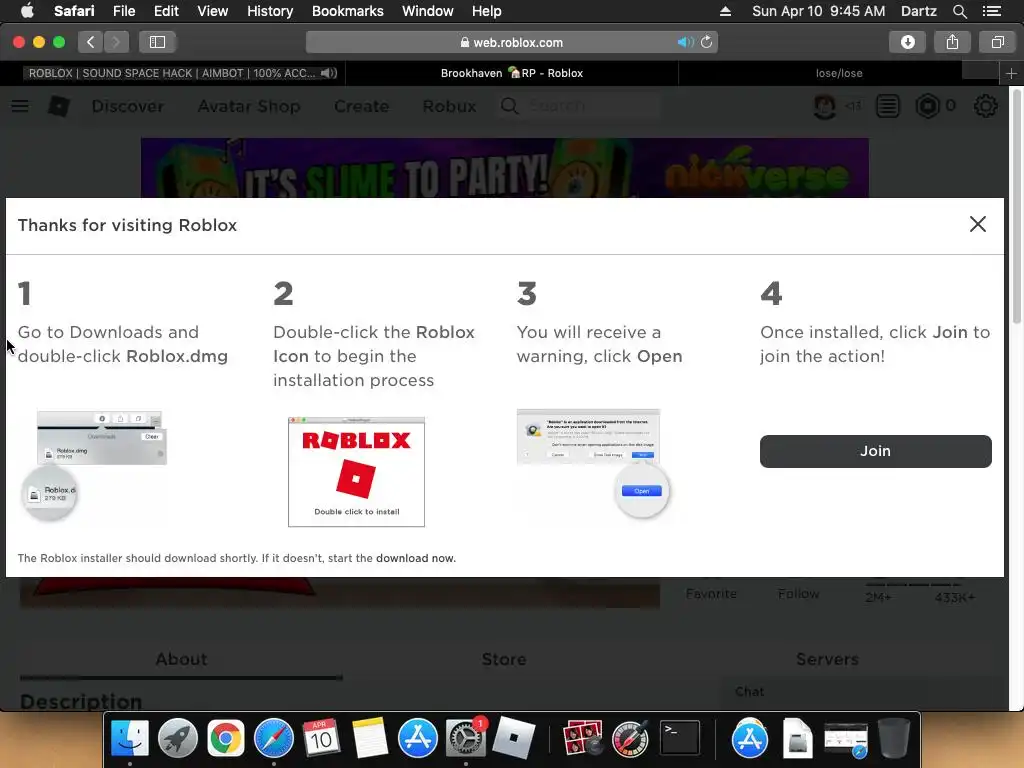Screen dimensions: 1024x768
Task: Open the File menu
Action: 123,11
